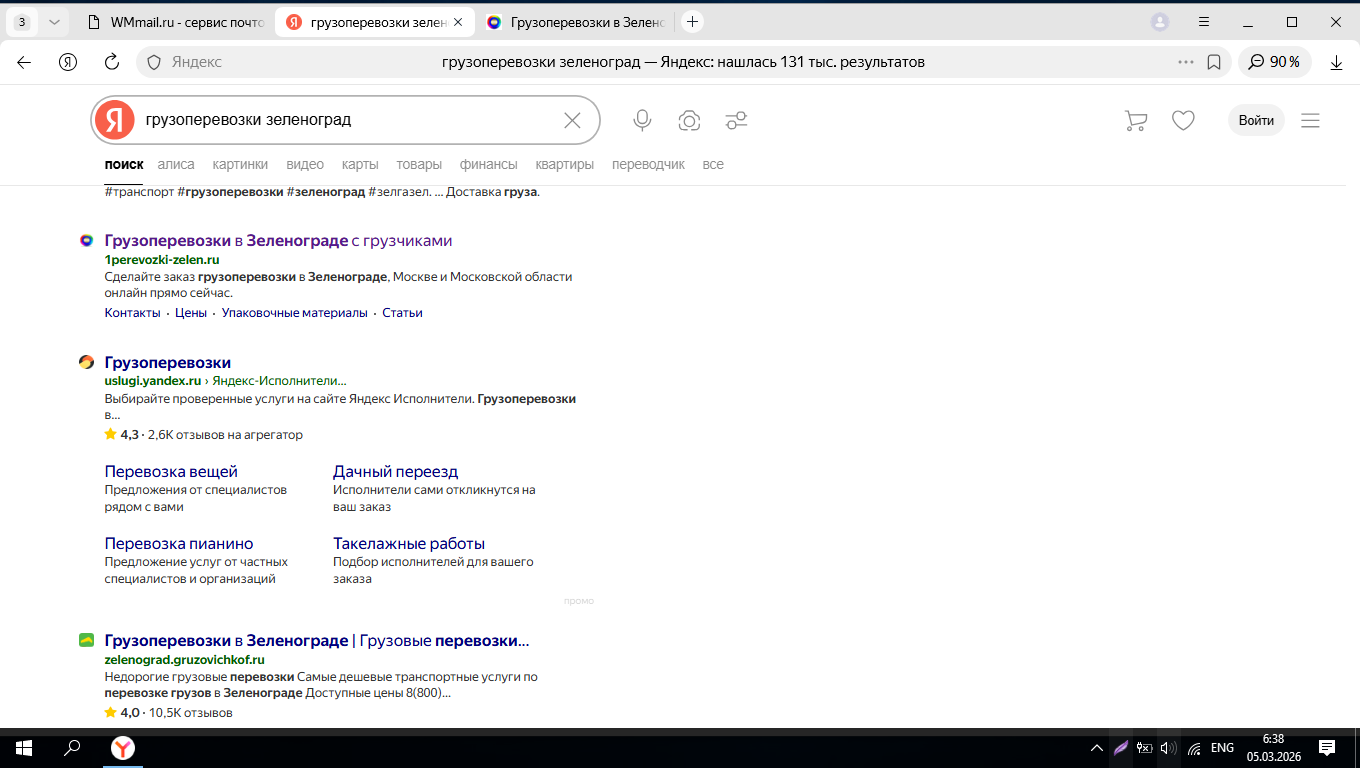Click the Yandex Browser taskbar icon
Viewport: 1360px width, 768px height.
pyautogui.click(x=122, y=748)
